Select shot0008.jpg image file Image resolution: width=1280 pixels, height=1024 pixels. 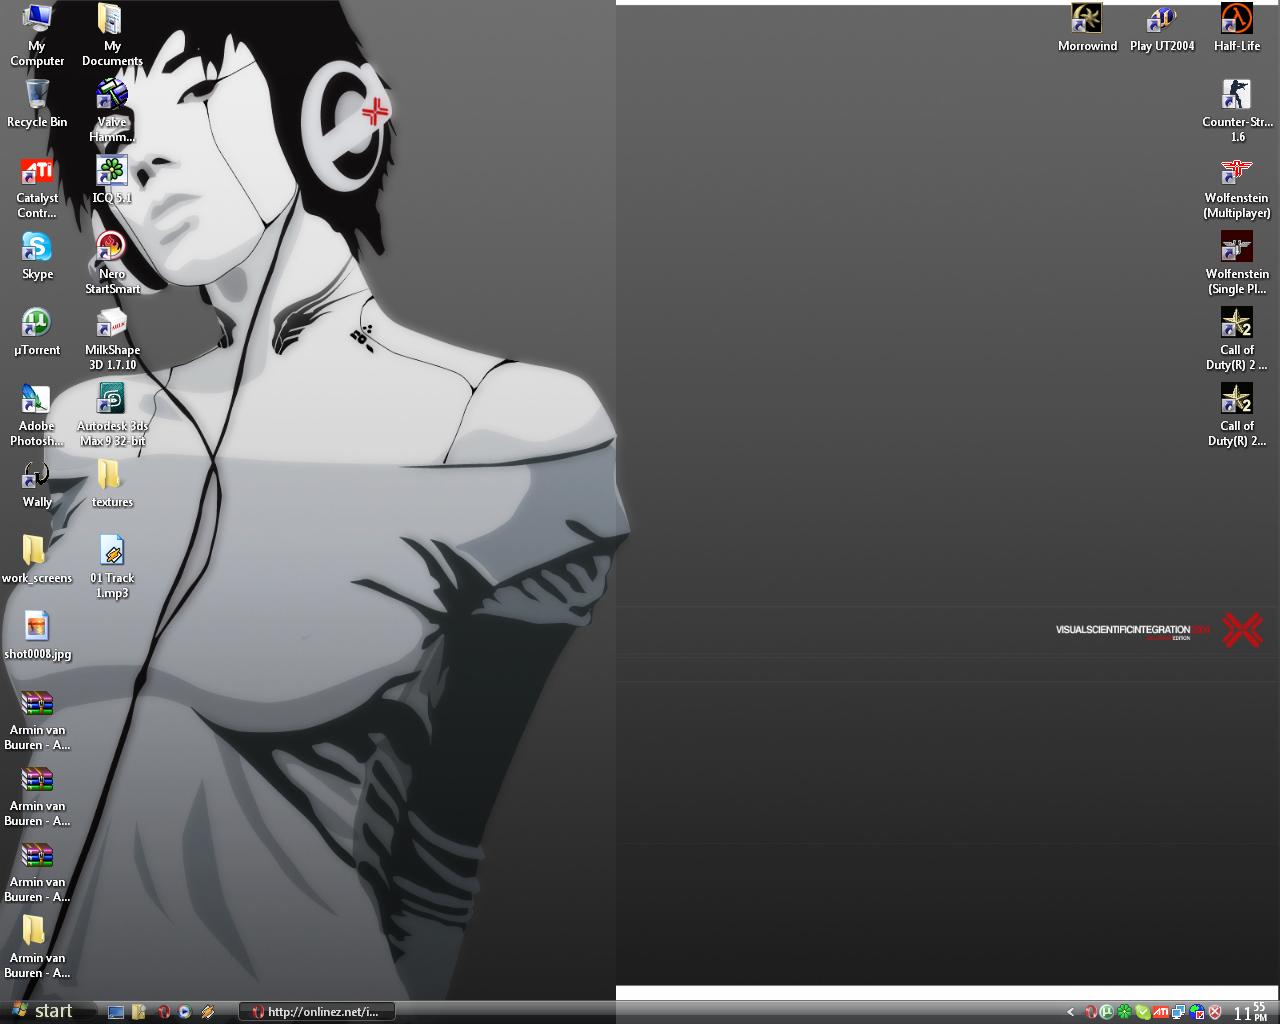click(x=37, y=636)
